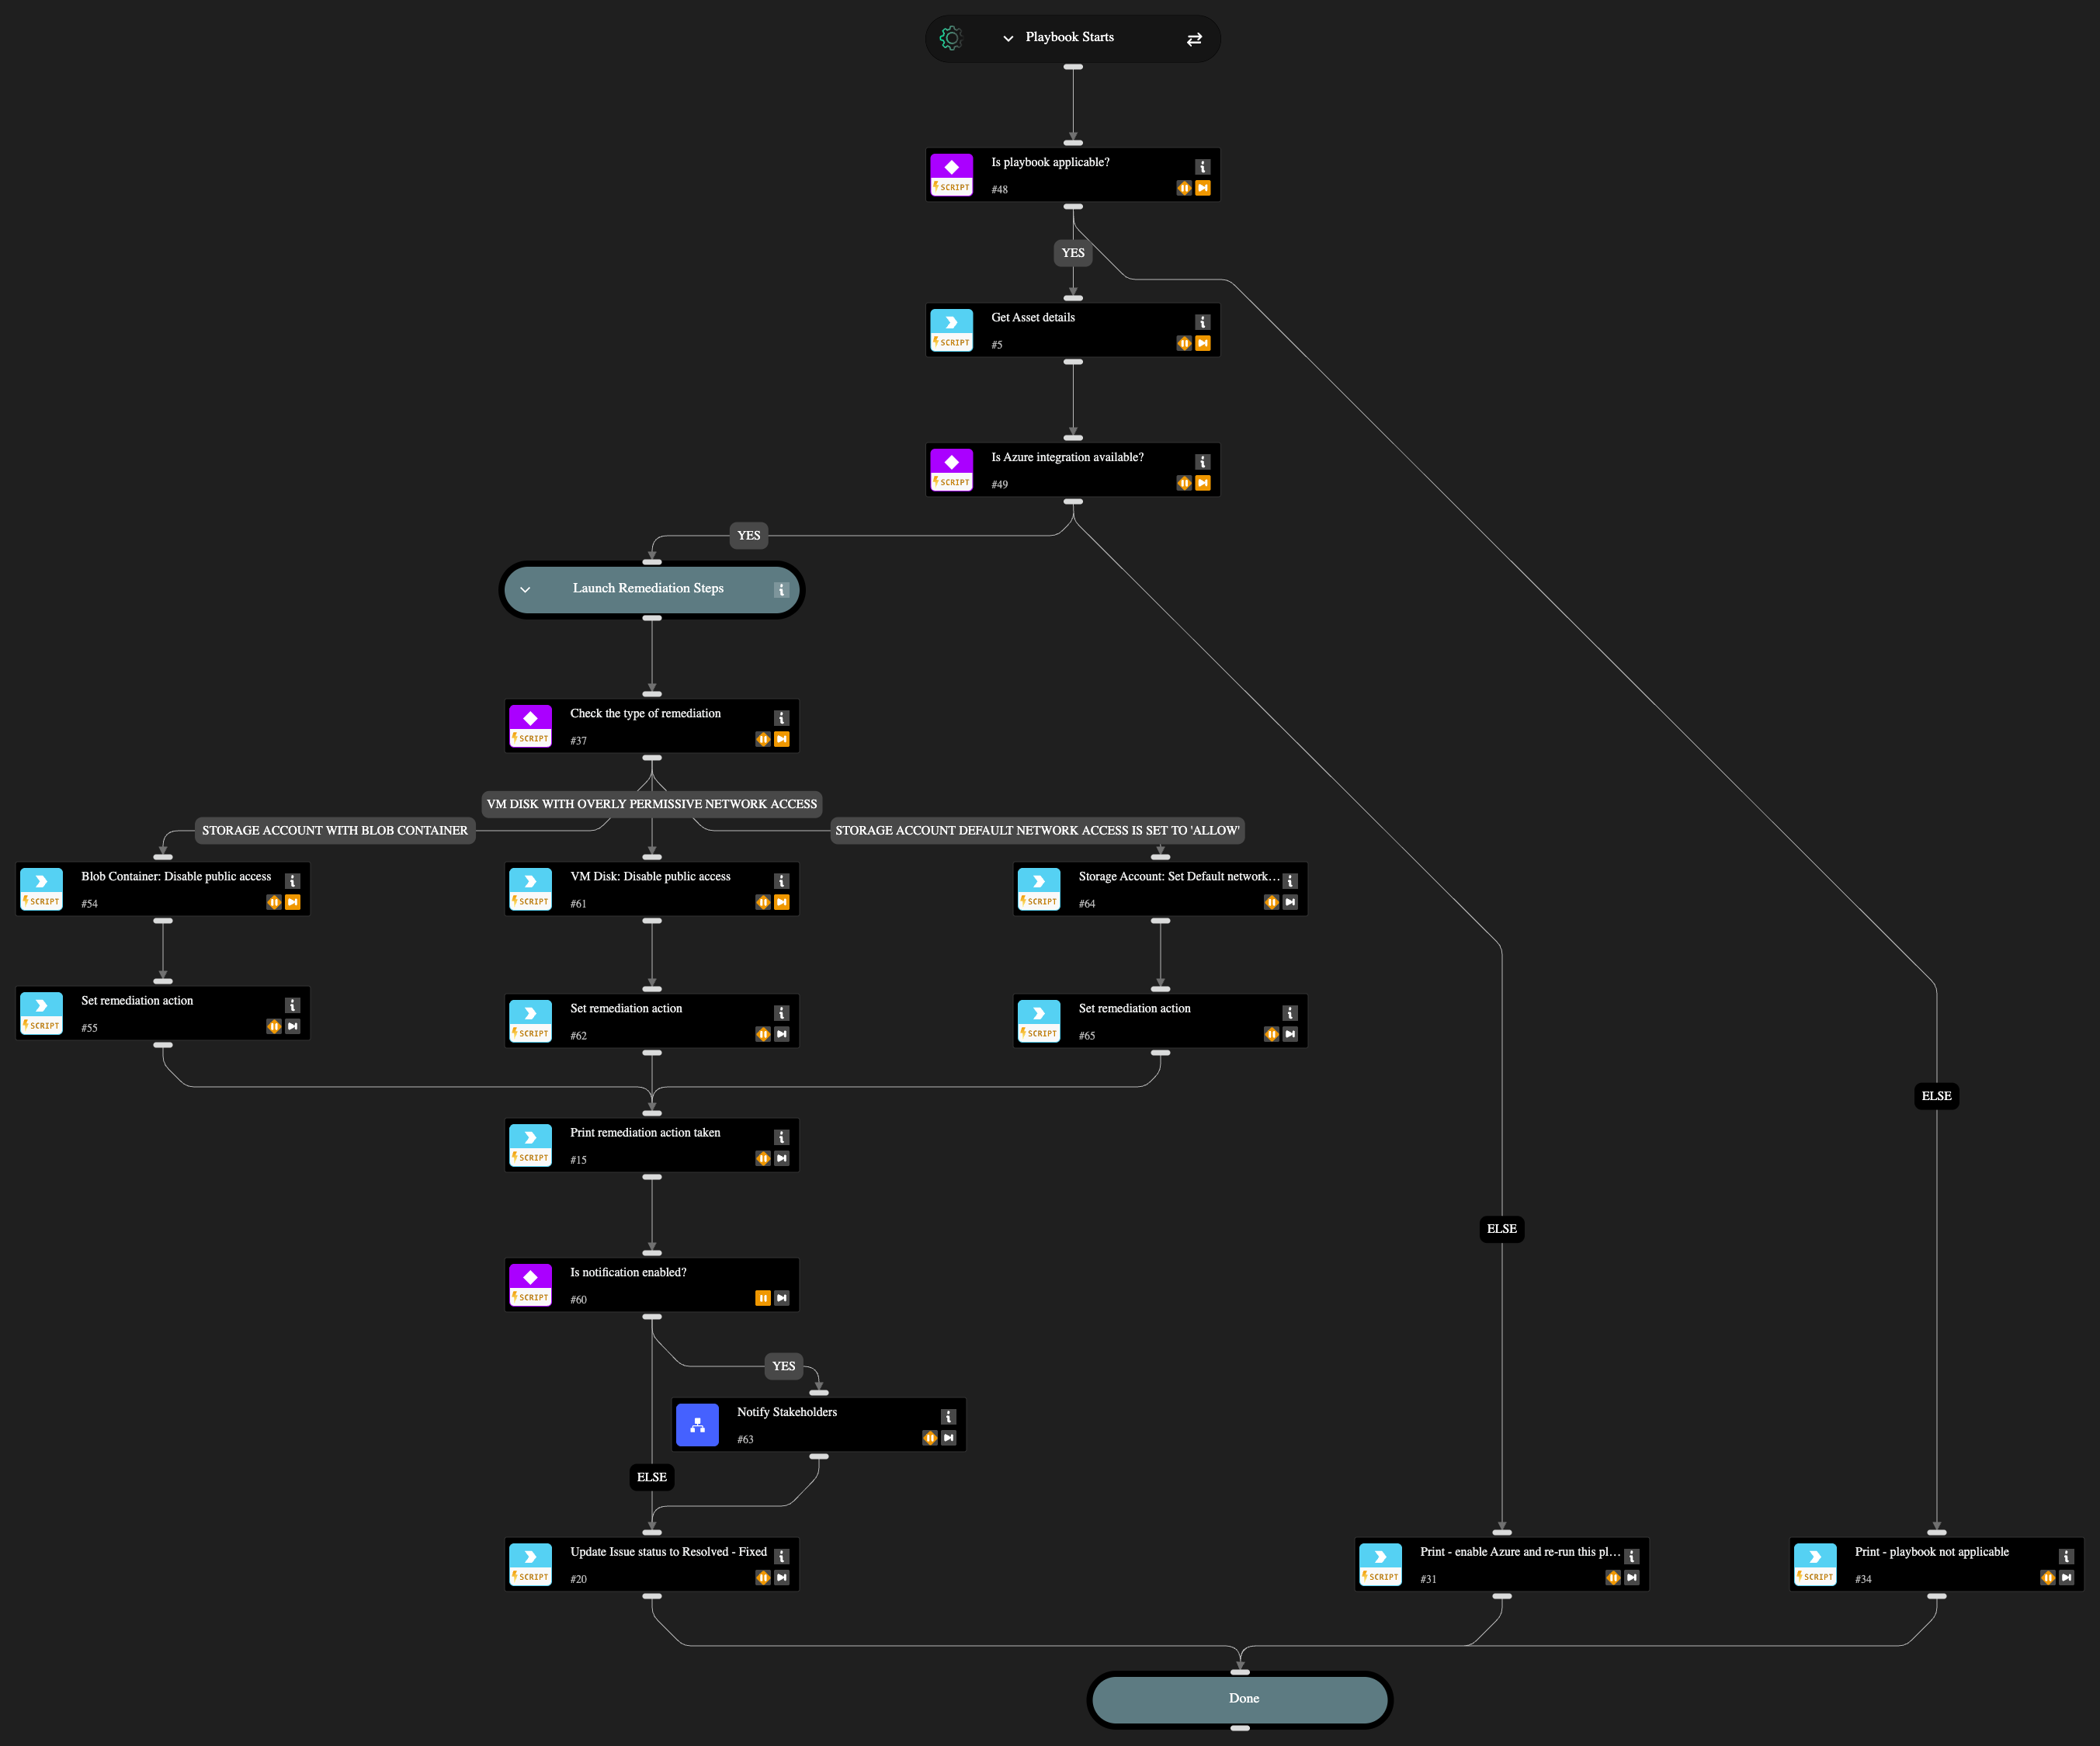Collapse the Launch Remediation Steps group via its chevron

tap(525, 589)
